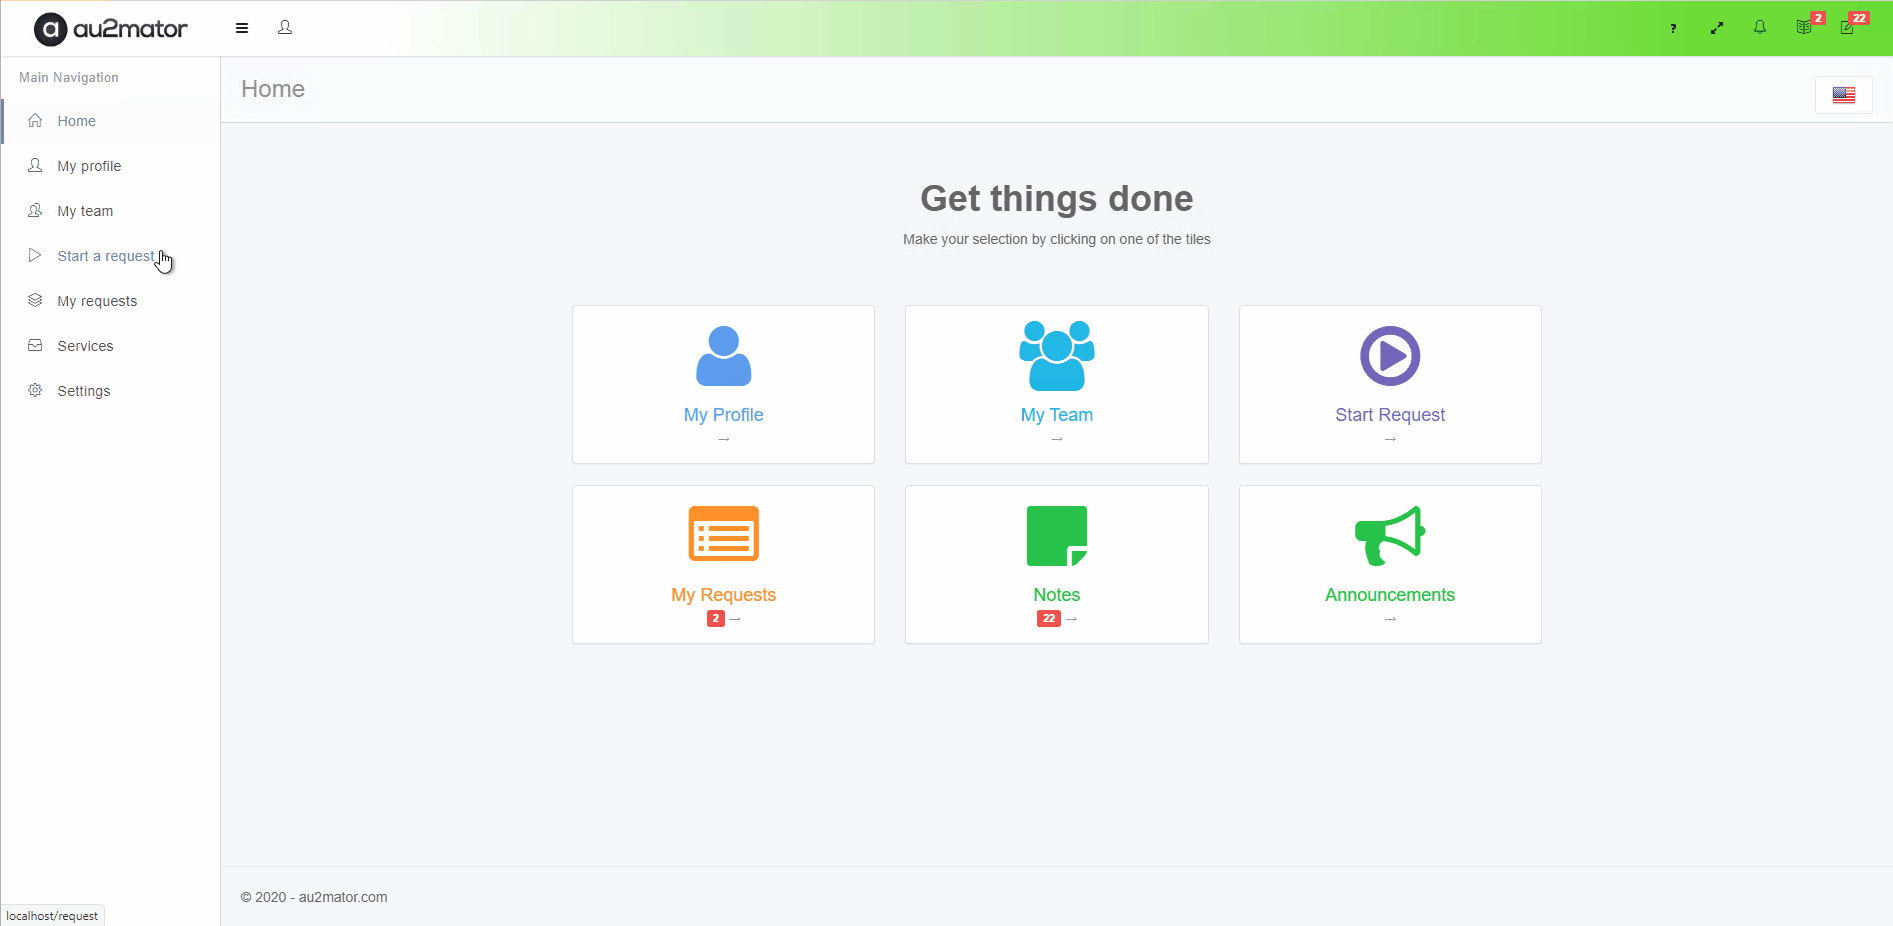Click Start a request sidebar item
The height and width of the screenshot is (926, 1893).
tap(105, 256)
